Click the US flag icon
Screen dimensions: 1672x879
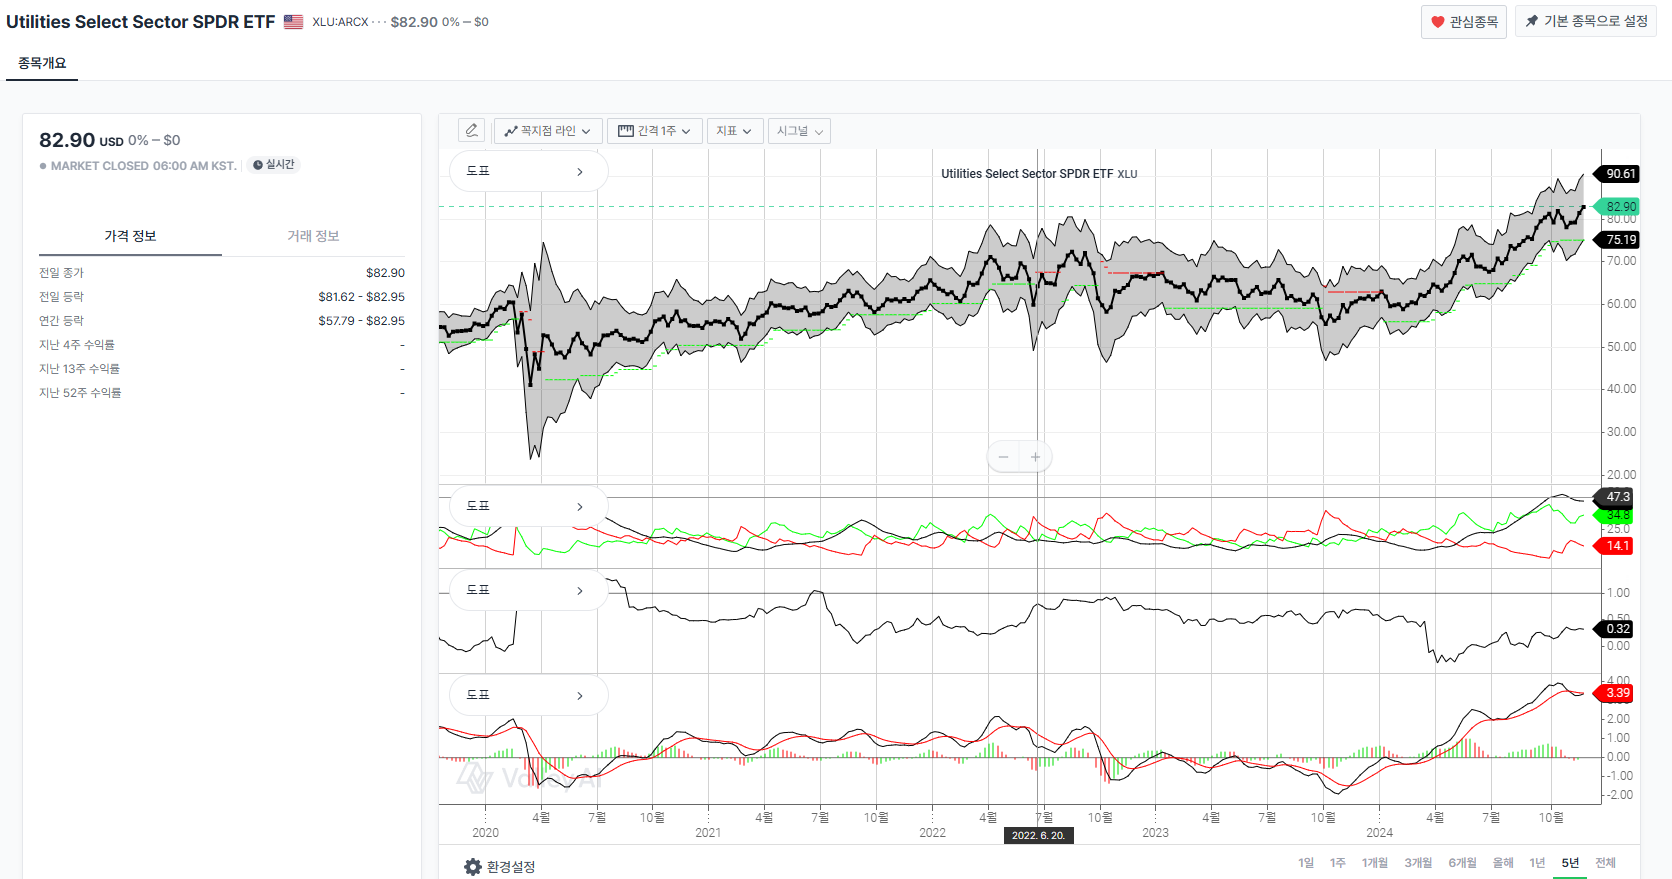click(293, 22)
